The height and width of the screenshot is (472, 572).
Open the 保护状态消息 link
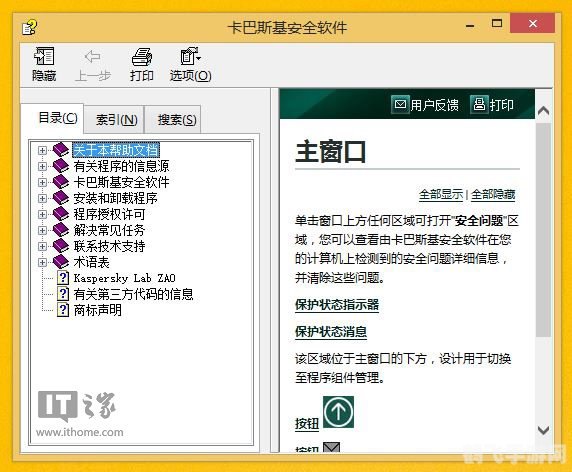click(x=331, y=332)
